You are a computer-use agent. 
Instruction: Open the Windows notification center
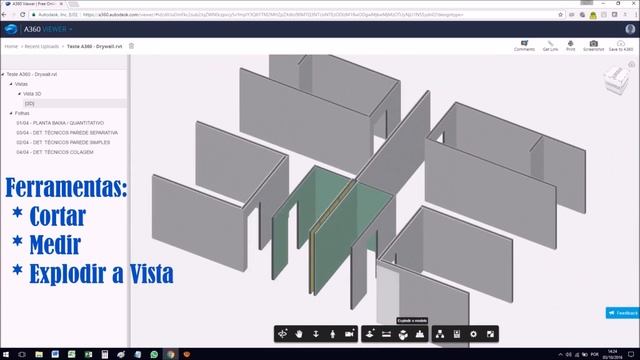point(631,354)
